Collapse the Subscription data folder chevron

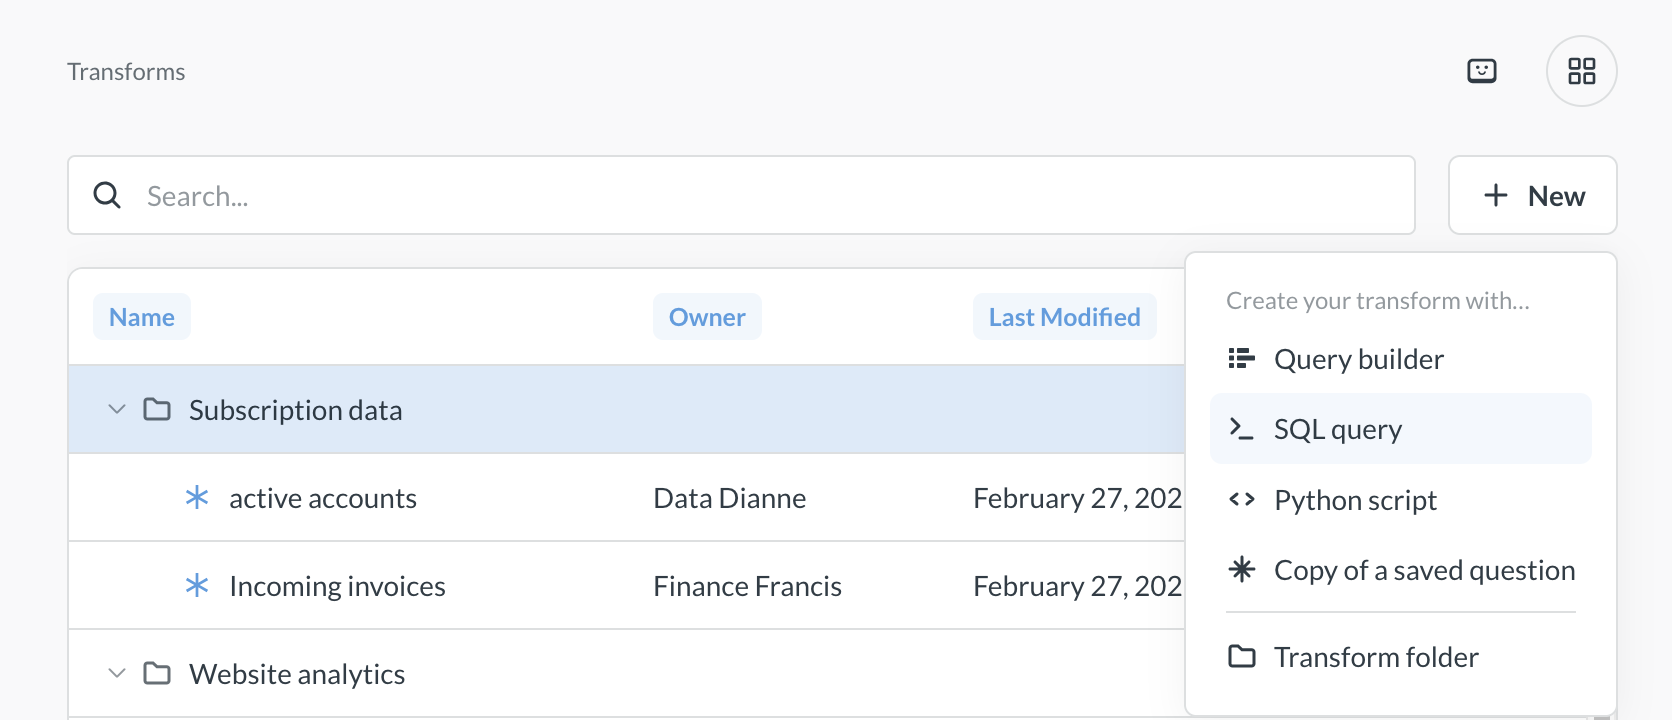point(117,409)
